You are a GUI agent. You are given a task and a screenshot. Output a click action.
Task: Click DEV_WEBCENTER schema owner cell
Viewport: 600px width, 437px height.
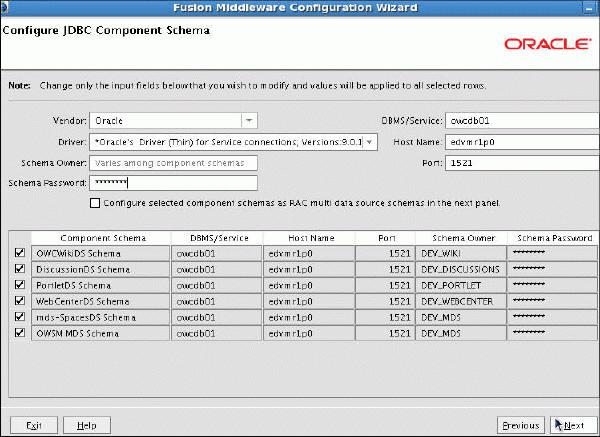click(x=461, y=302)
